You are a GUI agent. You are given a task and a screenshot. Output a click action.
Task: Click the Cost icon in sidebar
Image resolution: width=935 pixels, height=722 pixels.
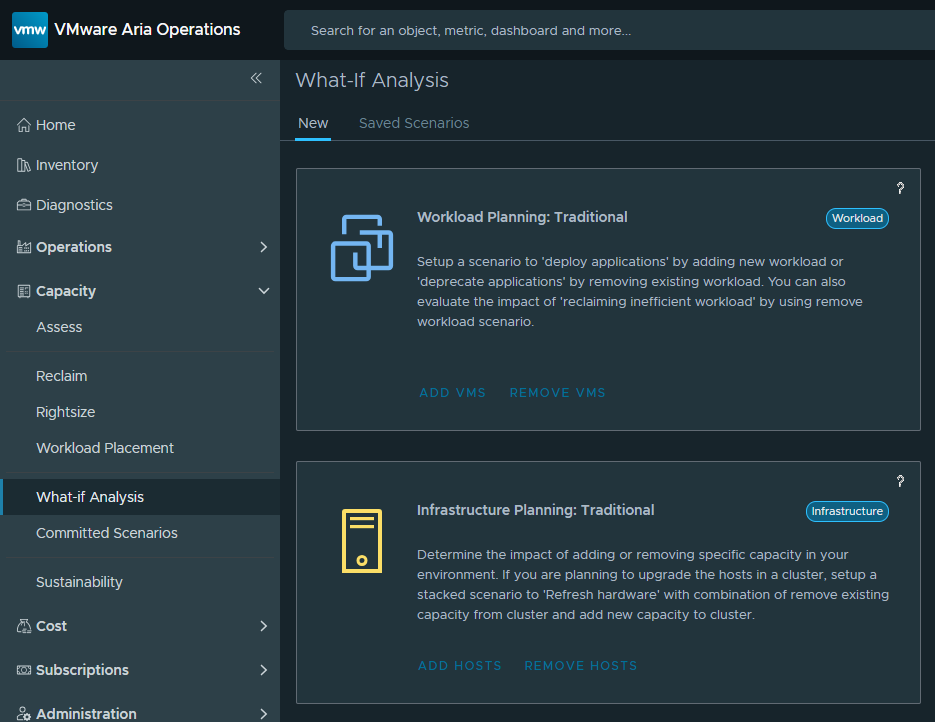click(x=24, y=626)
